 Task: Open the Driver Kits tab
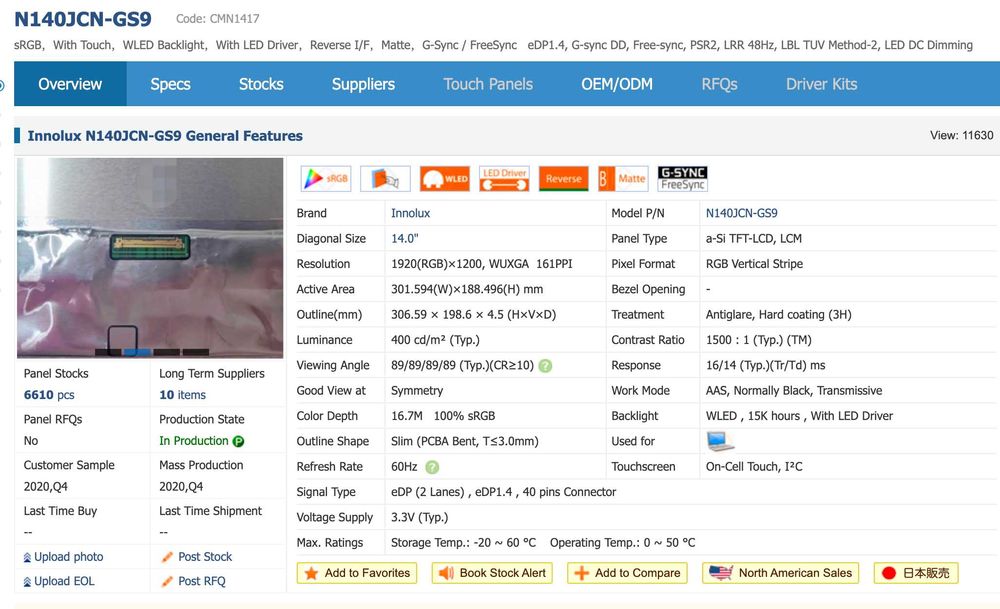tap(821, 84)
